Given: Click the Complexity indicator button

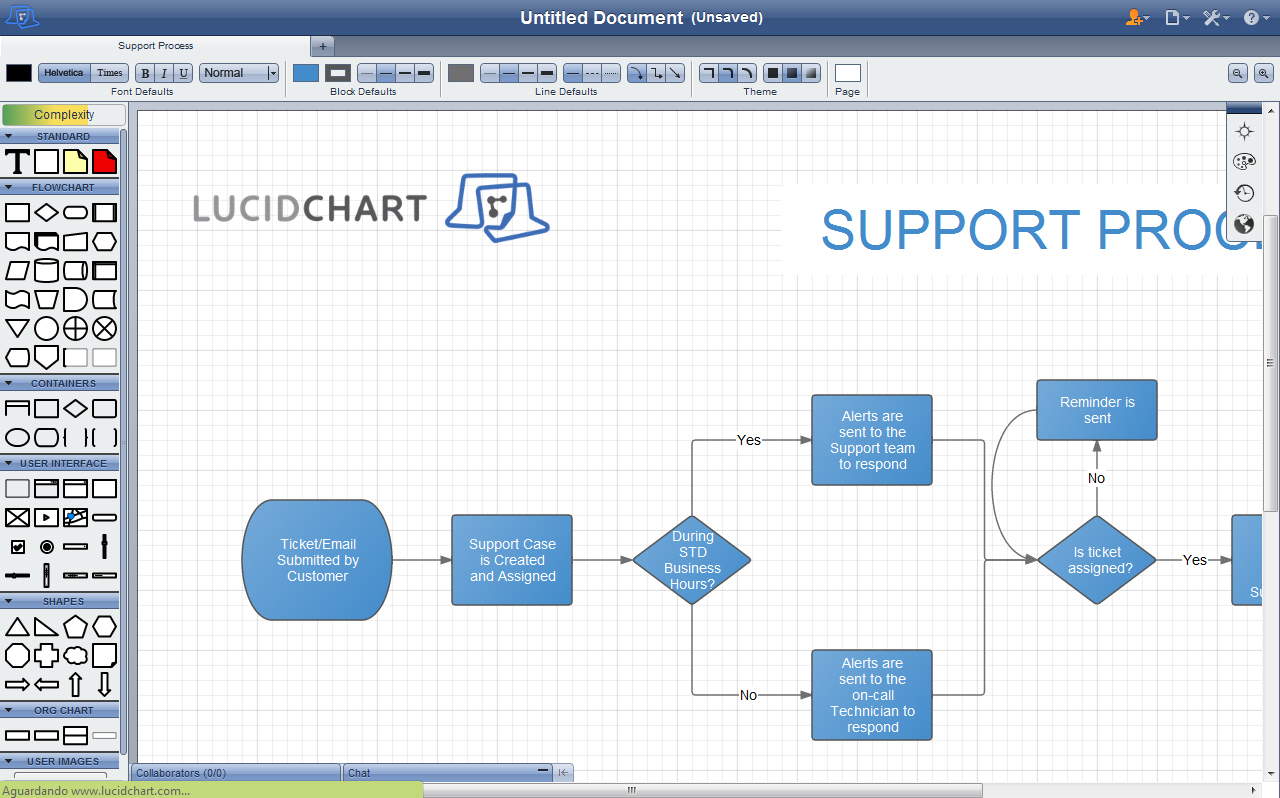Looking at the screenshot, I should click(64, 114).
